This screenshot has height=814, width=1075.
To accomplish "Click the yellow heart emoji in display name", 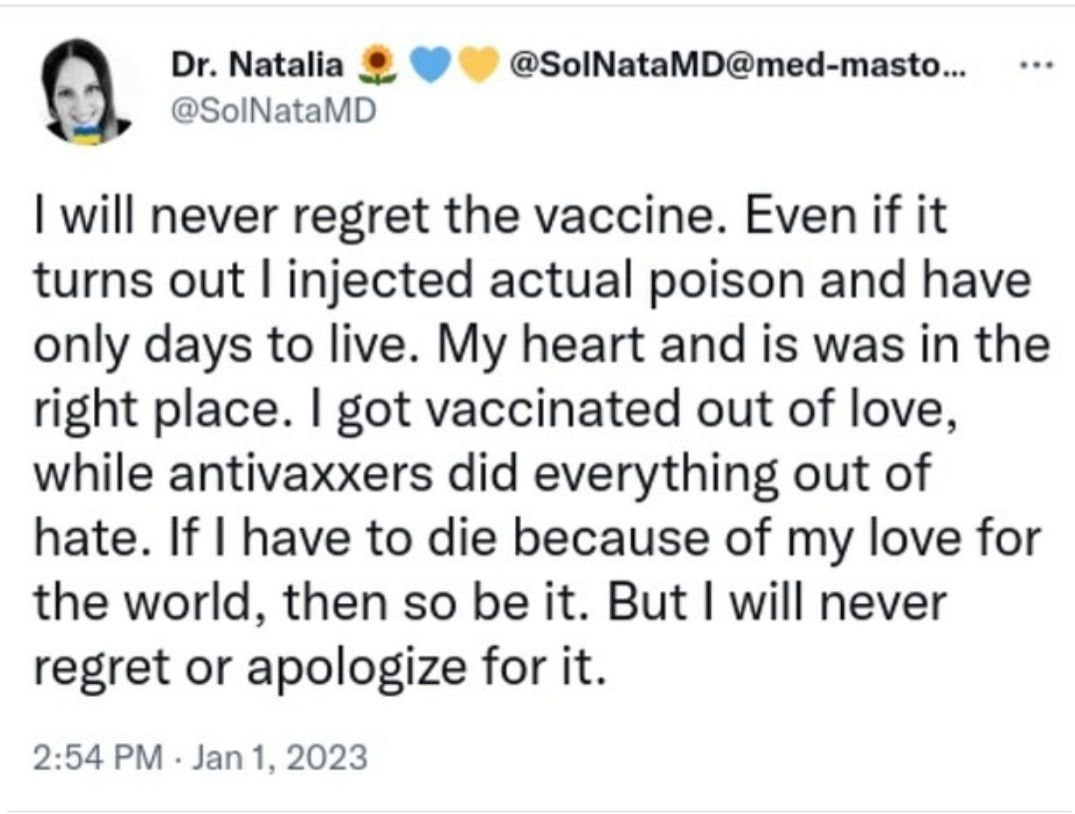I will click(x=478, y=65).
